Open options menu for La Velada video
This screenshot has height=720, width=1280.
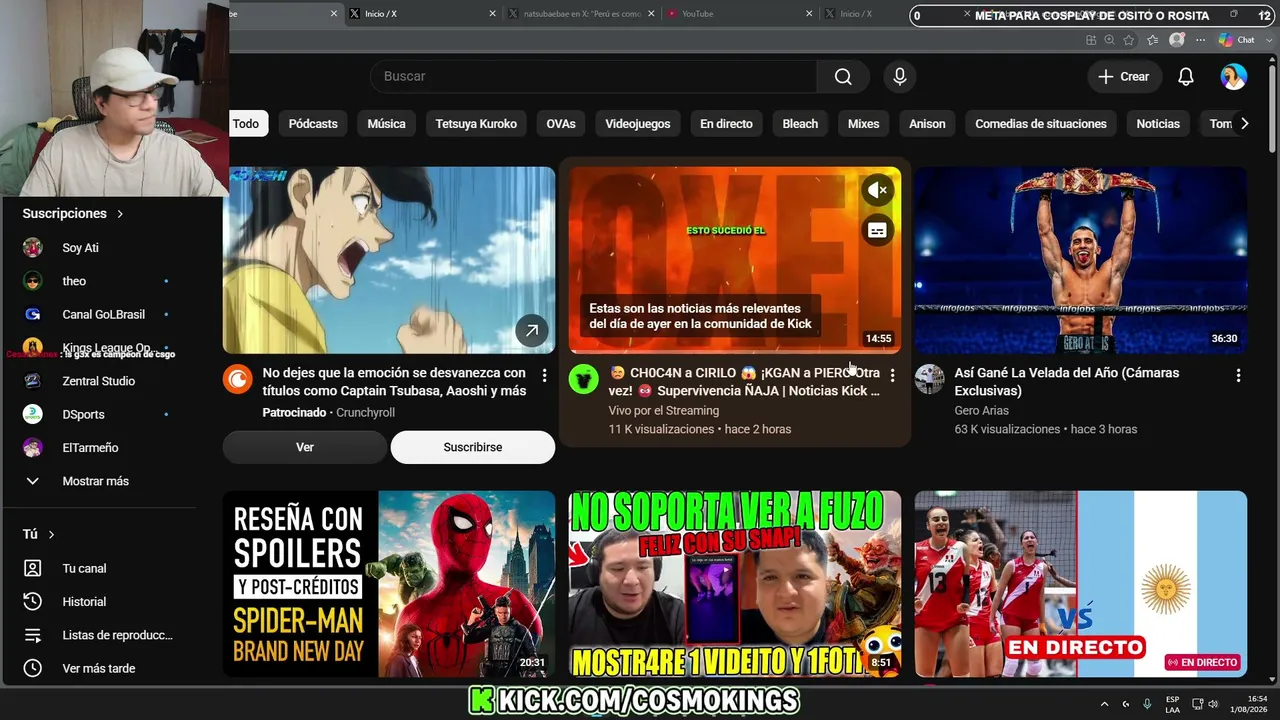coord(1238,375)
